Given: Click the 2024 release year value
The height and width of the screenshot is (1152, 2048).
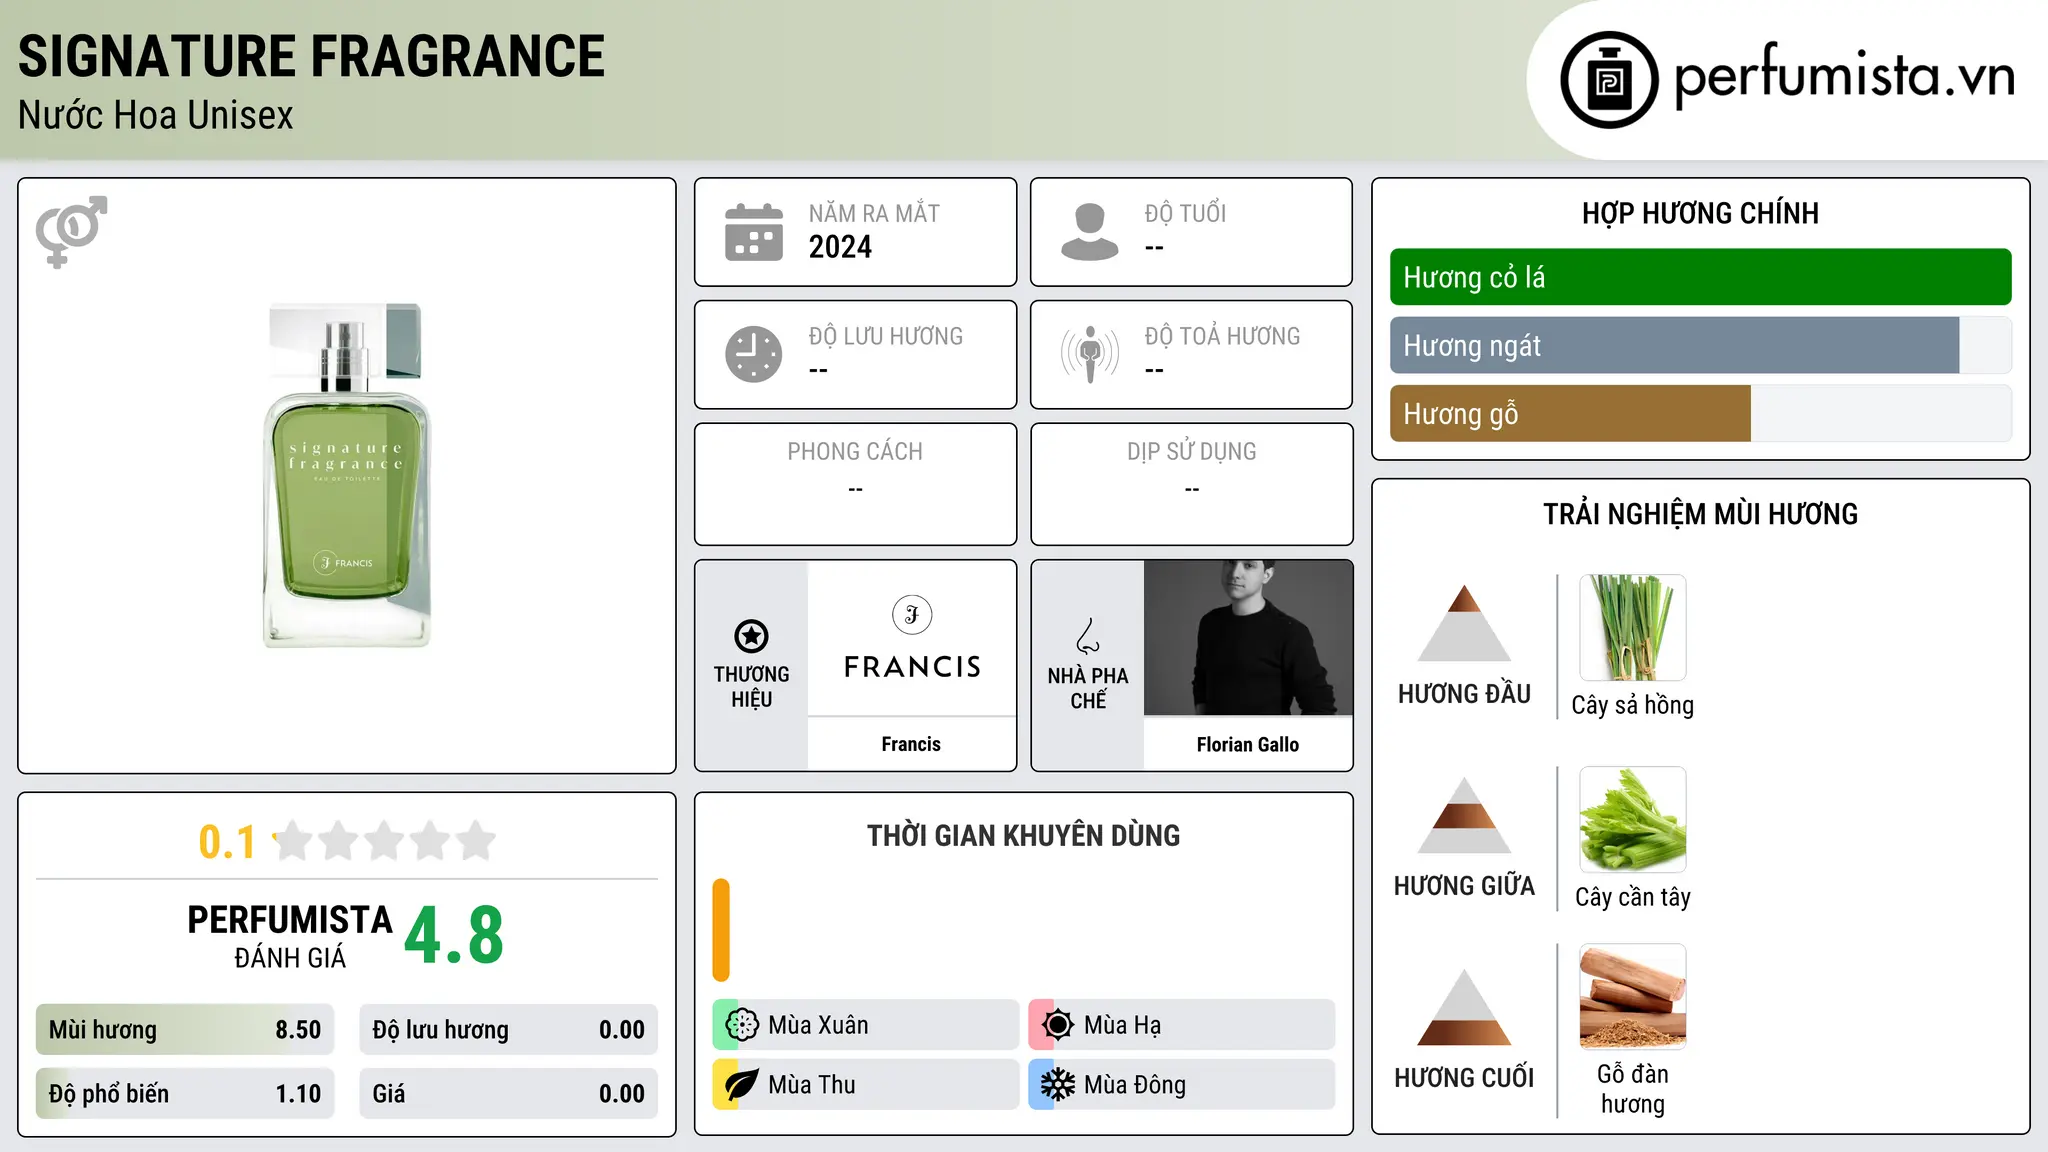Looking at the screenshot, I should (x=840, y=247).
